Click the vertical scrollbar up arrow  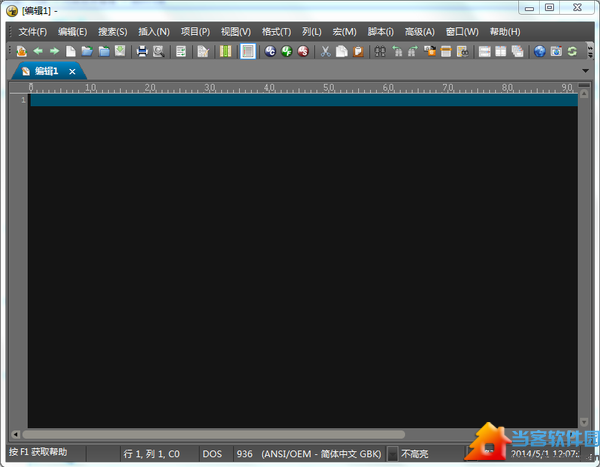click(x=584, y=94)
